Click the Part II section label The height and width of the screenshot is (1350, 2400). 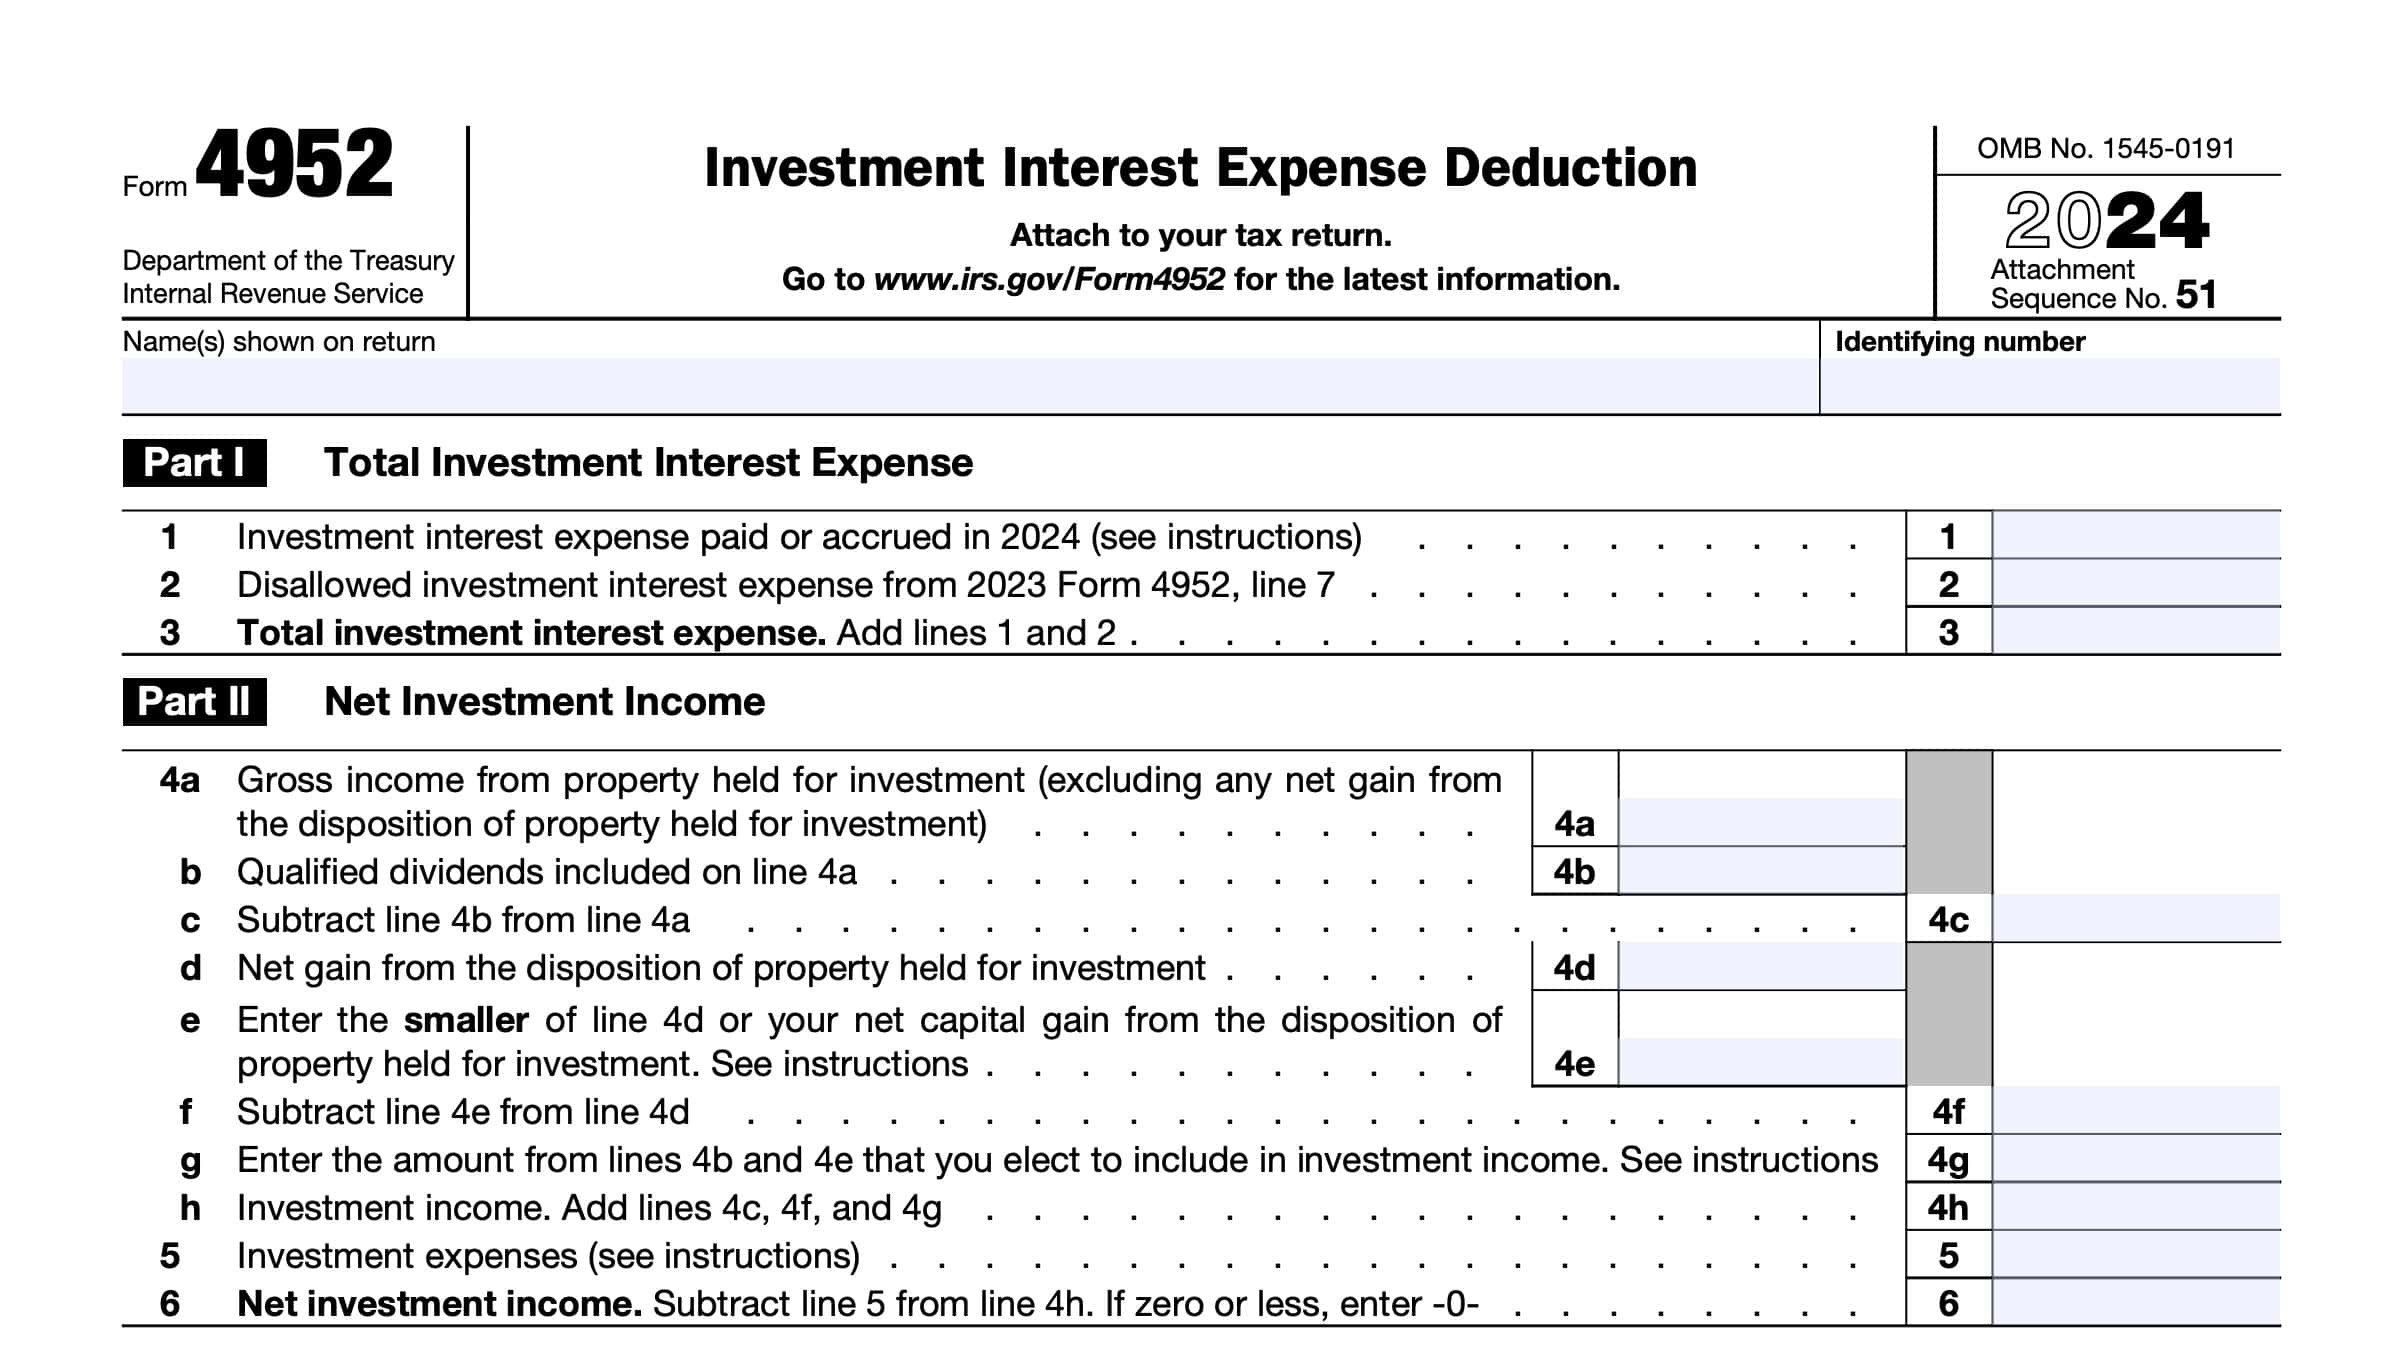tap(194, 702)
